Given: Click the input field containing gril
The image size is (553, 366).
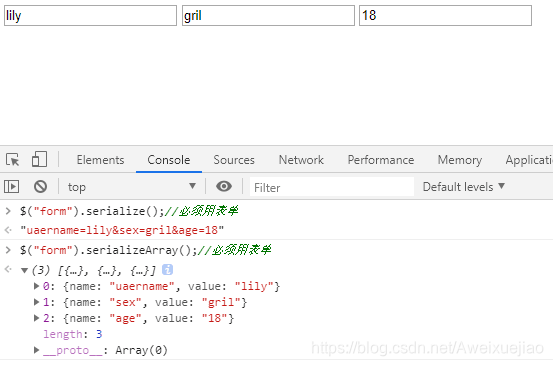Looking at the screenshot, I should click(x=268, y=16).
